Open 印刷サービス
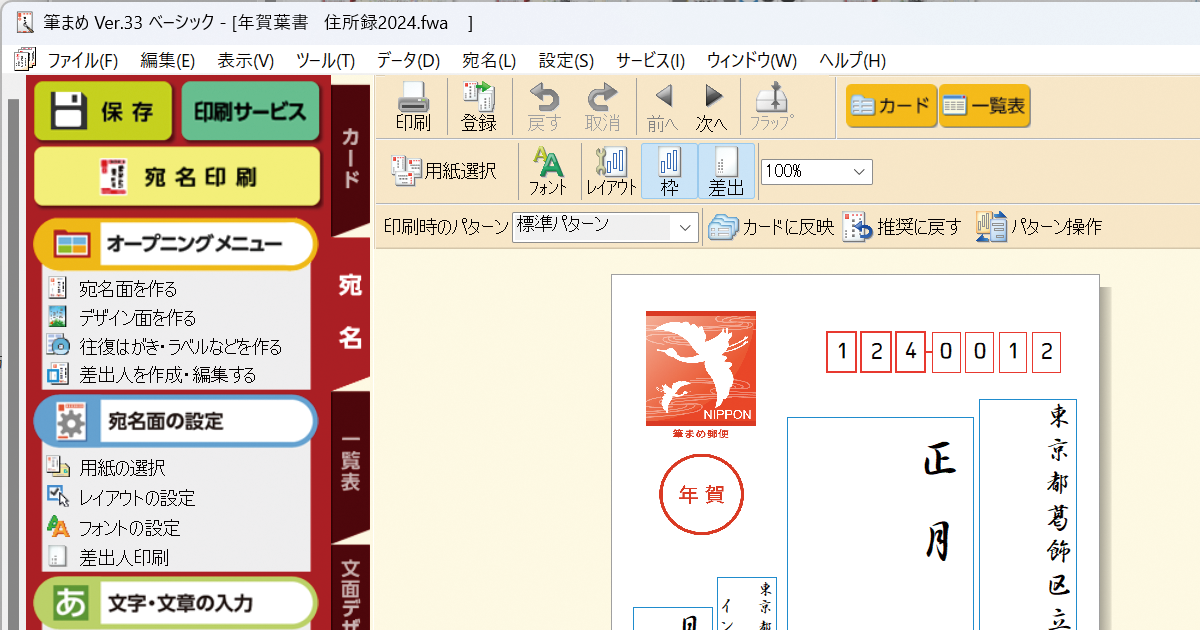The image size is (1200, 630). [x=250, y=111]
